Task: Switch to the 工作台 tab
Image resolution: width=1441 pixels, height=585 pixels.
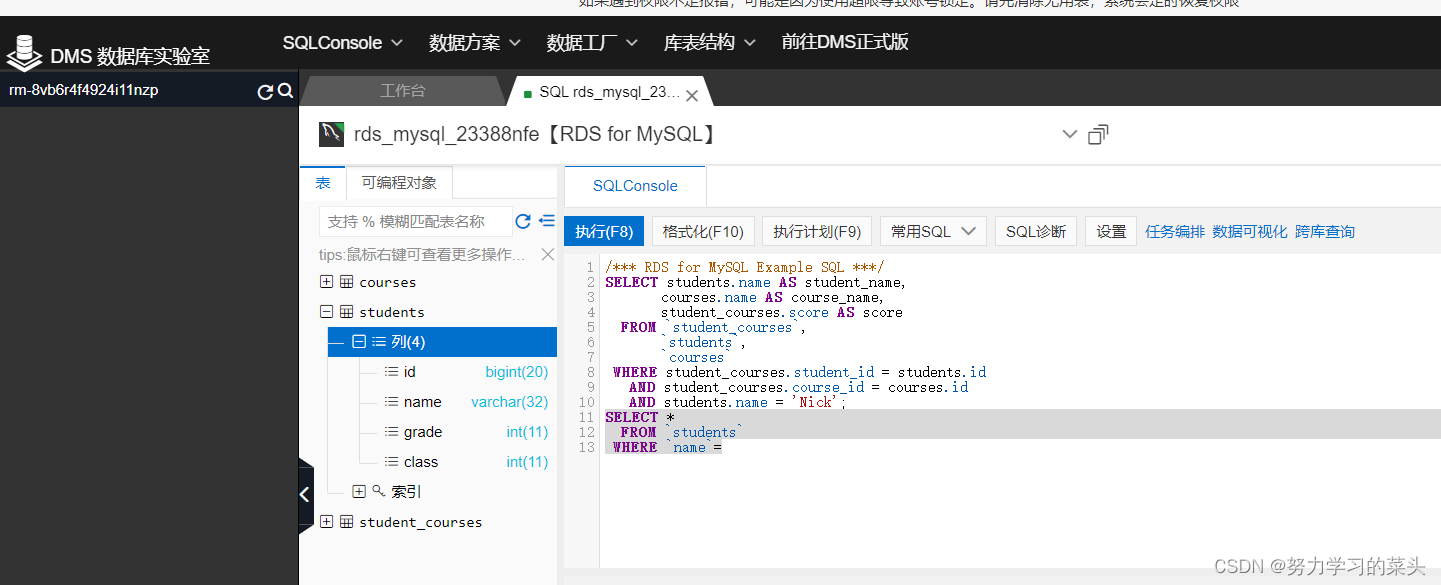Action: coord(402,91)
